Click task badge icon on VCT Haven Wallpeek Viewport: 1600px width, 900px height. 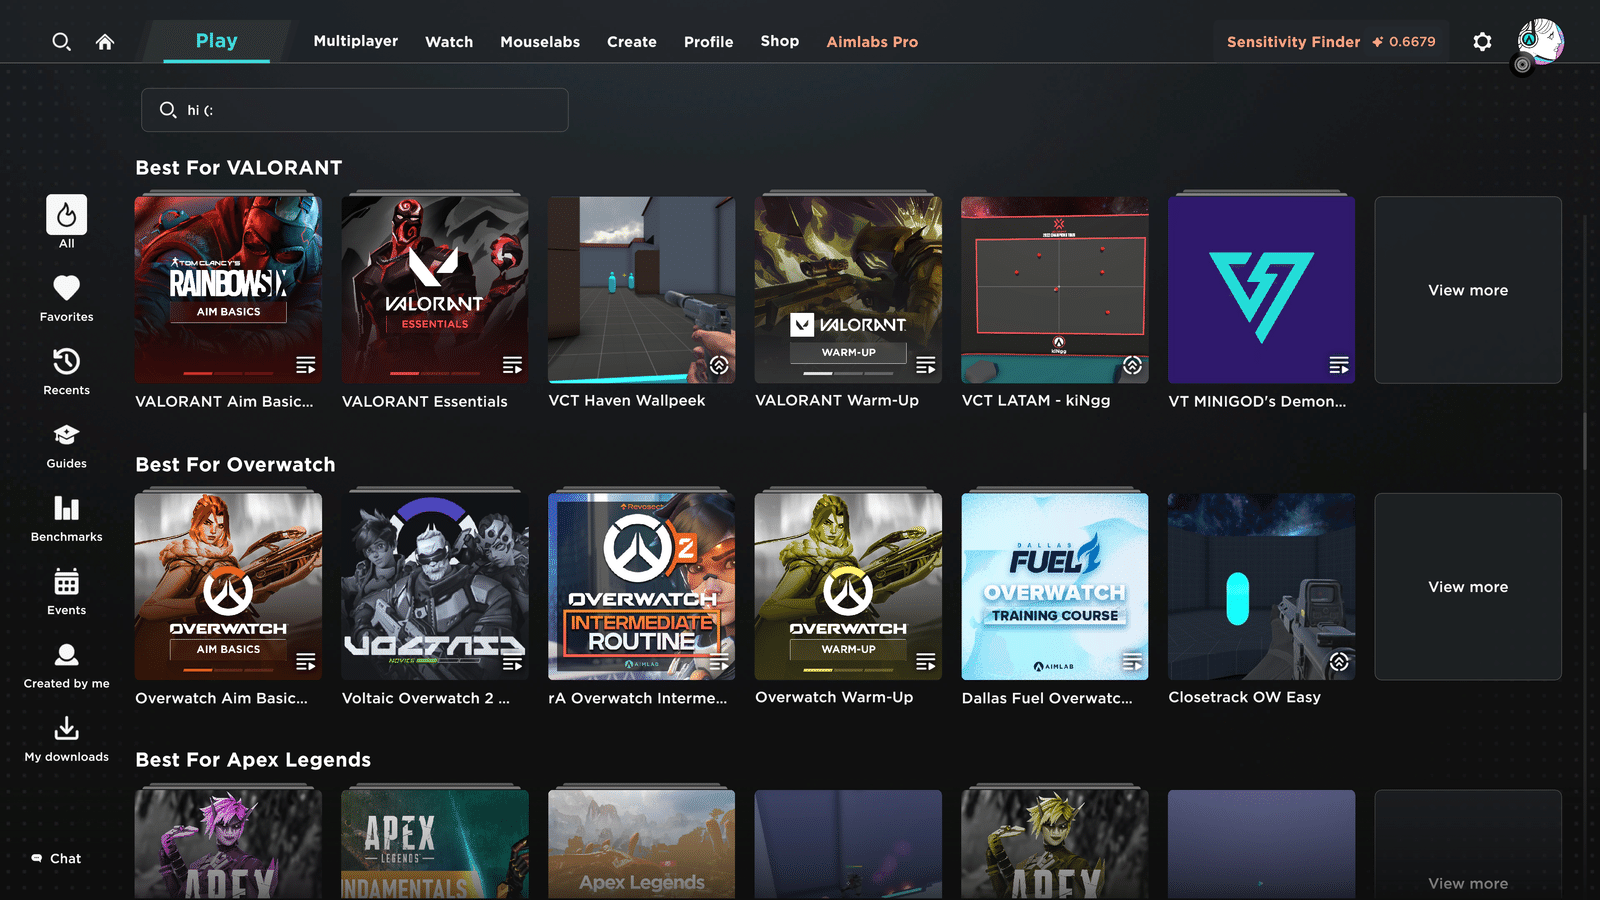(719, 365)
